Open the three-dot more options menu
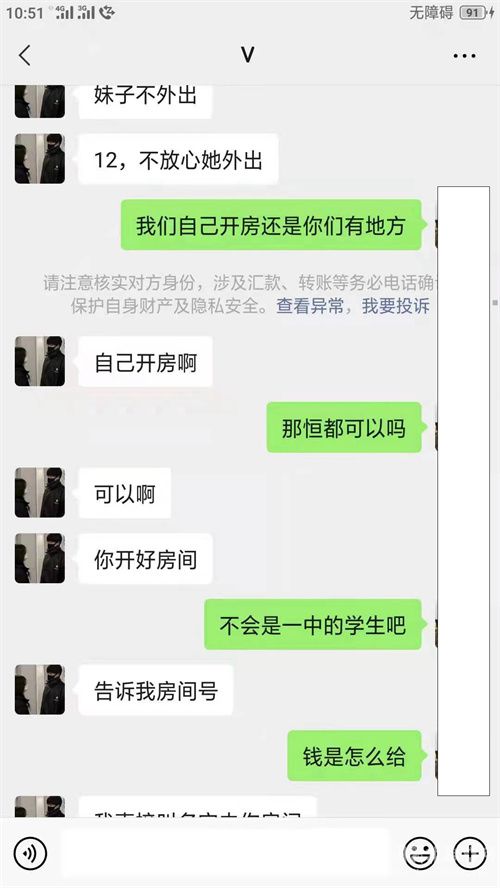 464,56
